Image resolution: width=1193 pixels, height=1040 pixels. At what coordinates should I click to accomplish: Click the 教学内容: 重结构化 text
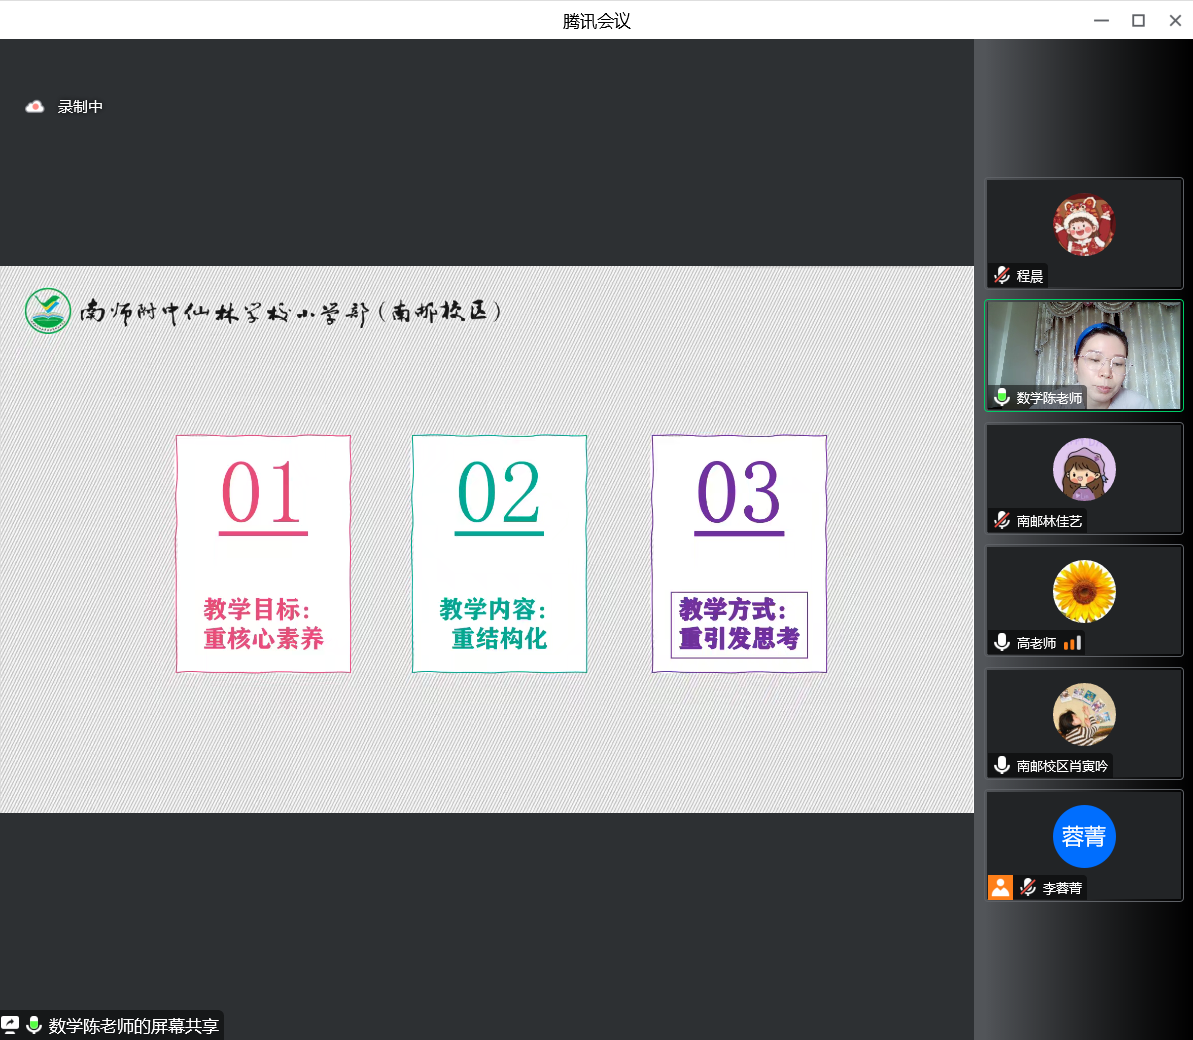click(495, 624)
